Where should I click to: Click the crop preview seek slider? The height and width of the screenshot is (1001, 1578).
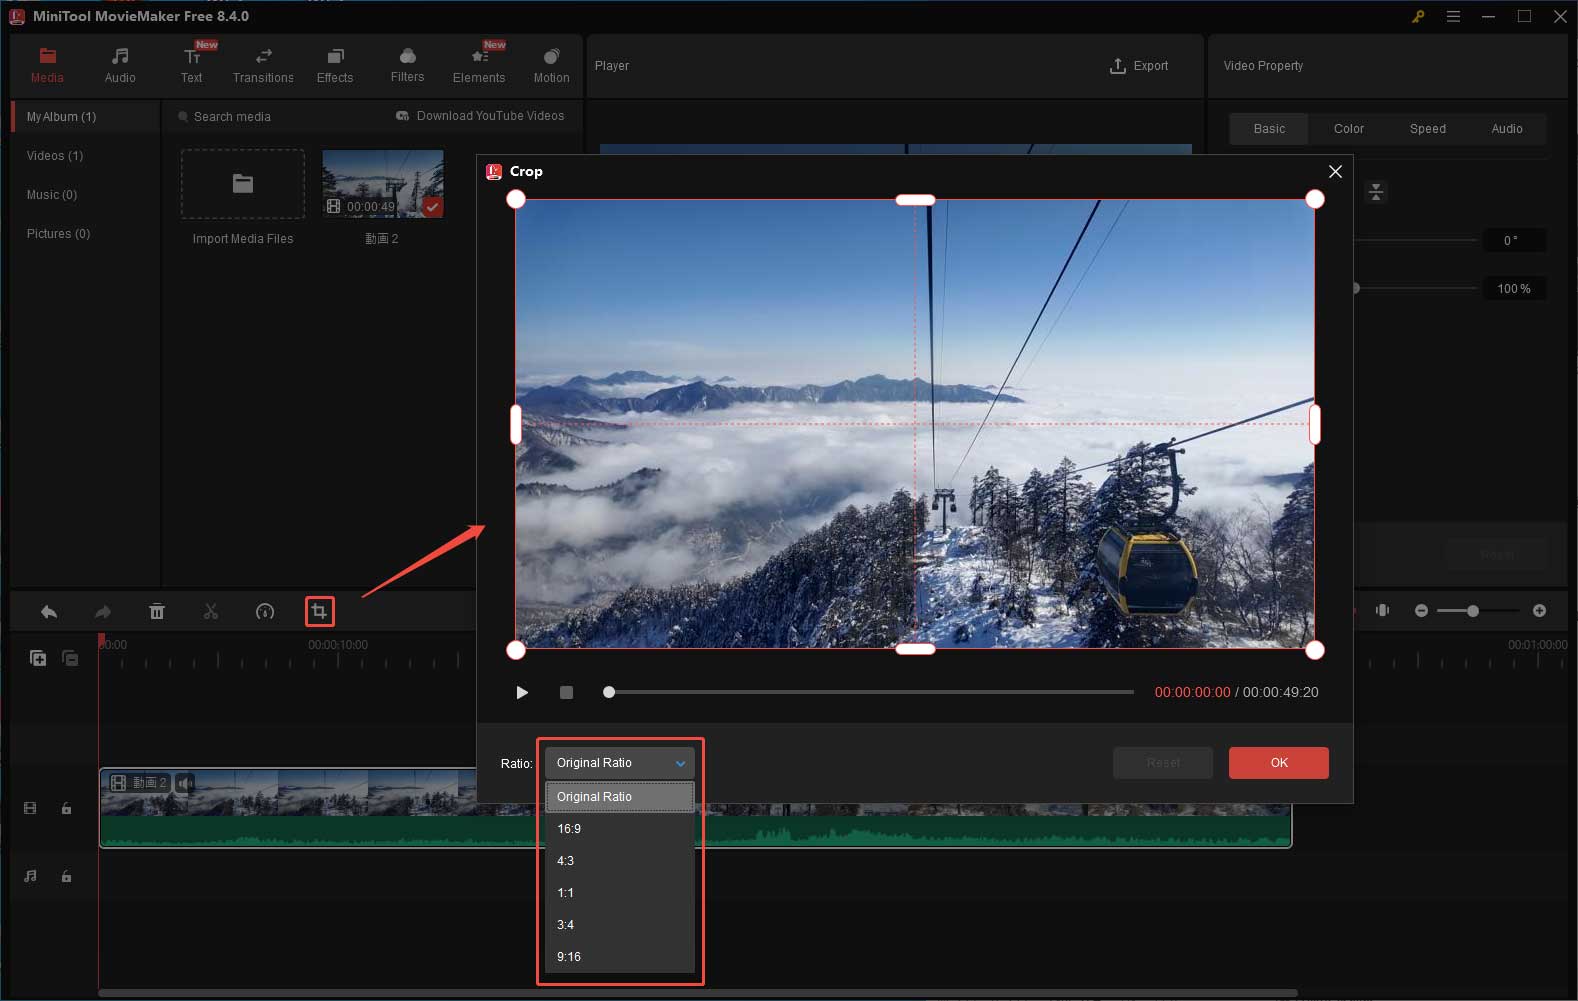click(869, 692)
